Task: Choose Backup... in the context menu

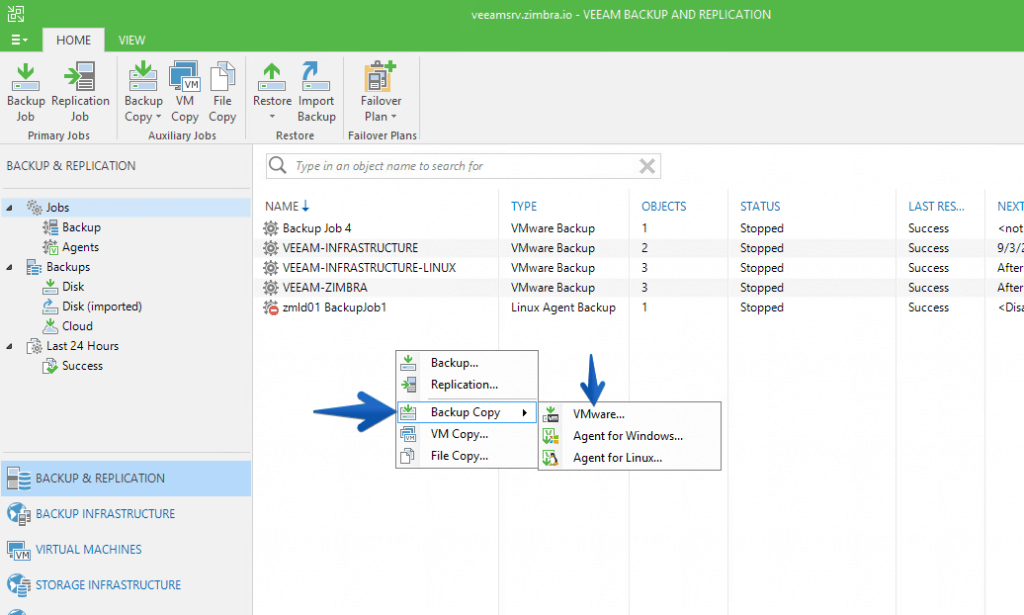Action: pos(467,362)
